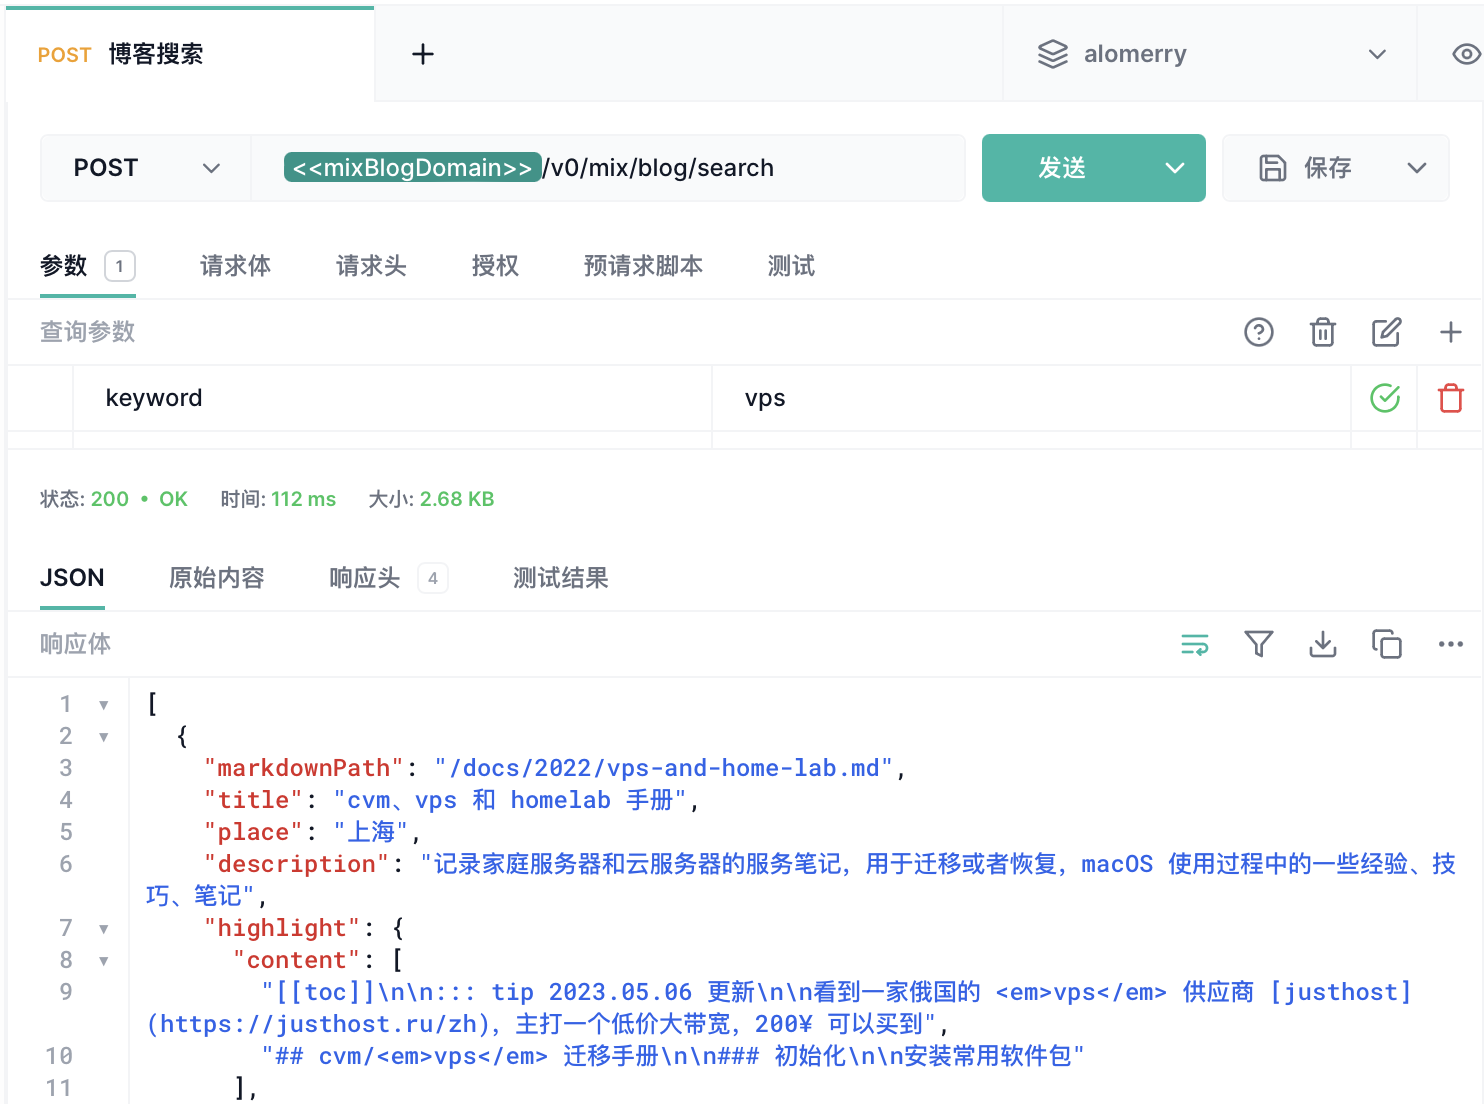The width and height of the screenshot is (1484, 1104).
Task: Click the 保存 save button
Action: [1305, 168]
